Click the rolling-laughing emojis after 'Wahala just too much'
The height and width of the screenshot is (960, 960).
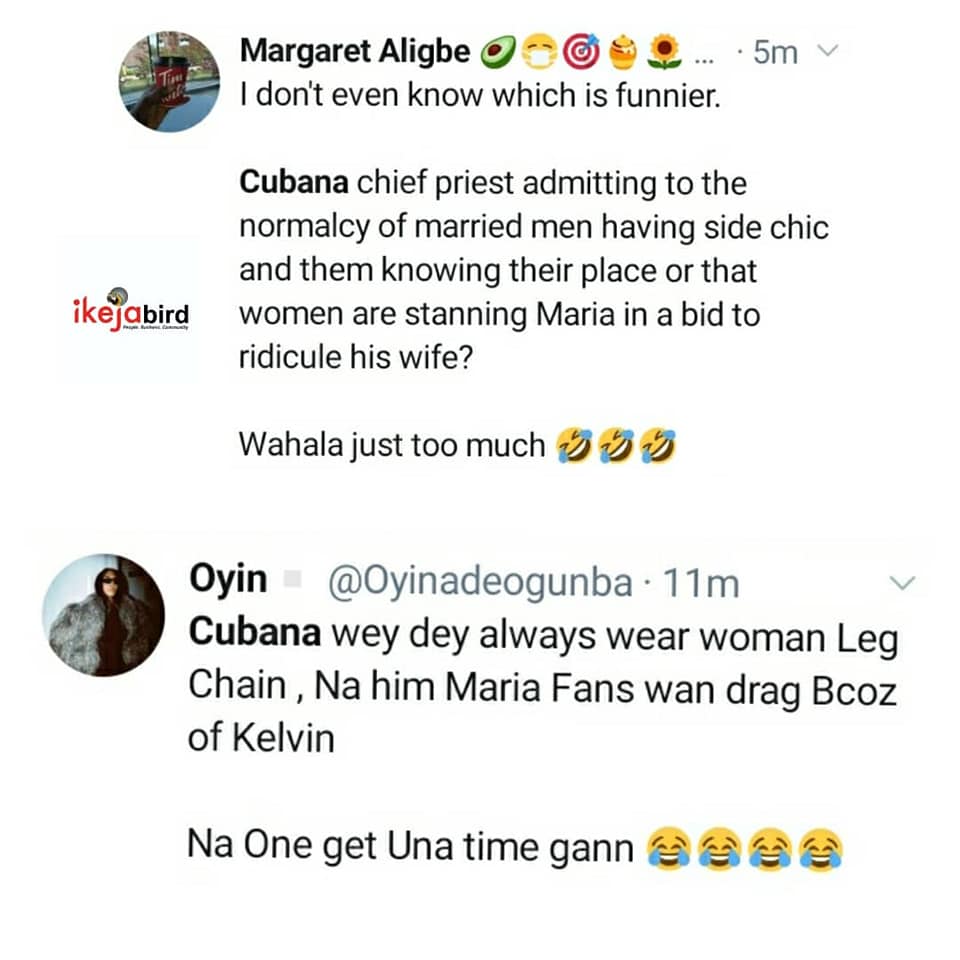(x=615, y=445)
